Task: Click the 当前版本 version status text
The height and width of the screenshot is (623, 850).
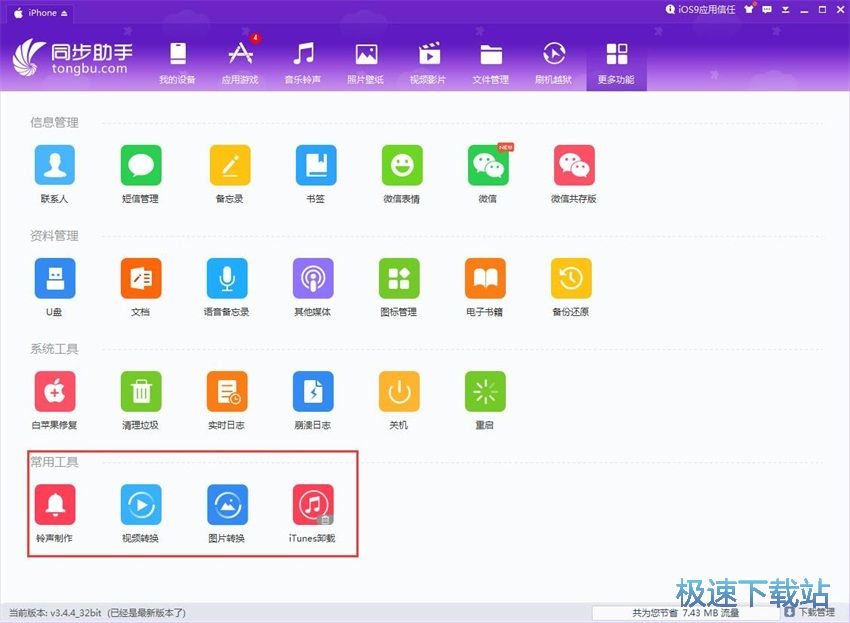Action: click(x=98, y=613)
